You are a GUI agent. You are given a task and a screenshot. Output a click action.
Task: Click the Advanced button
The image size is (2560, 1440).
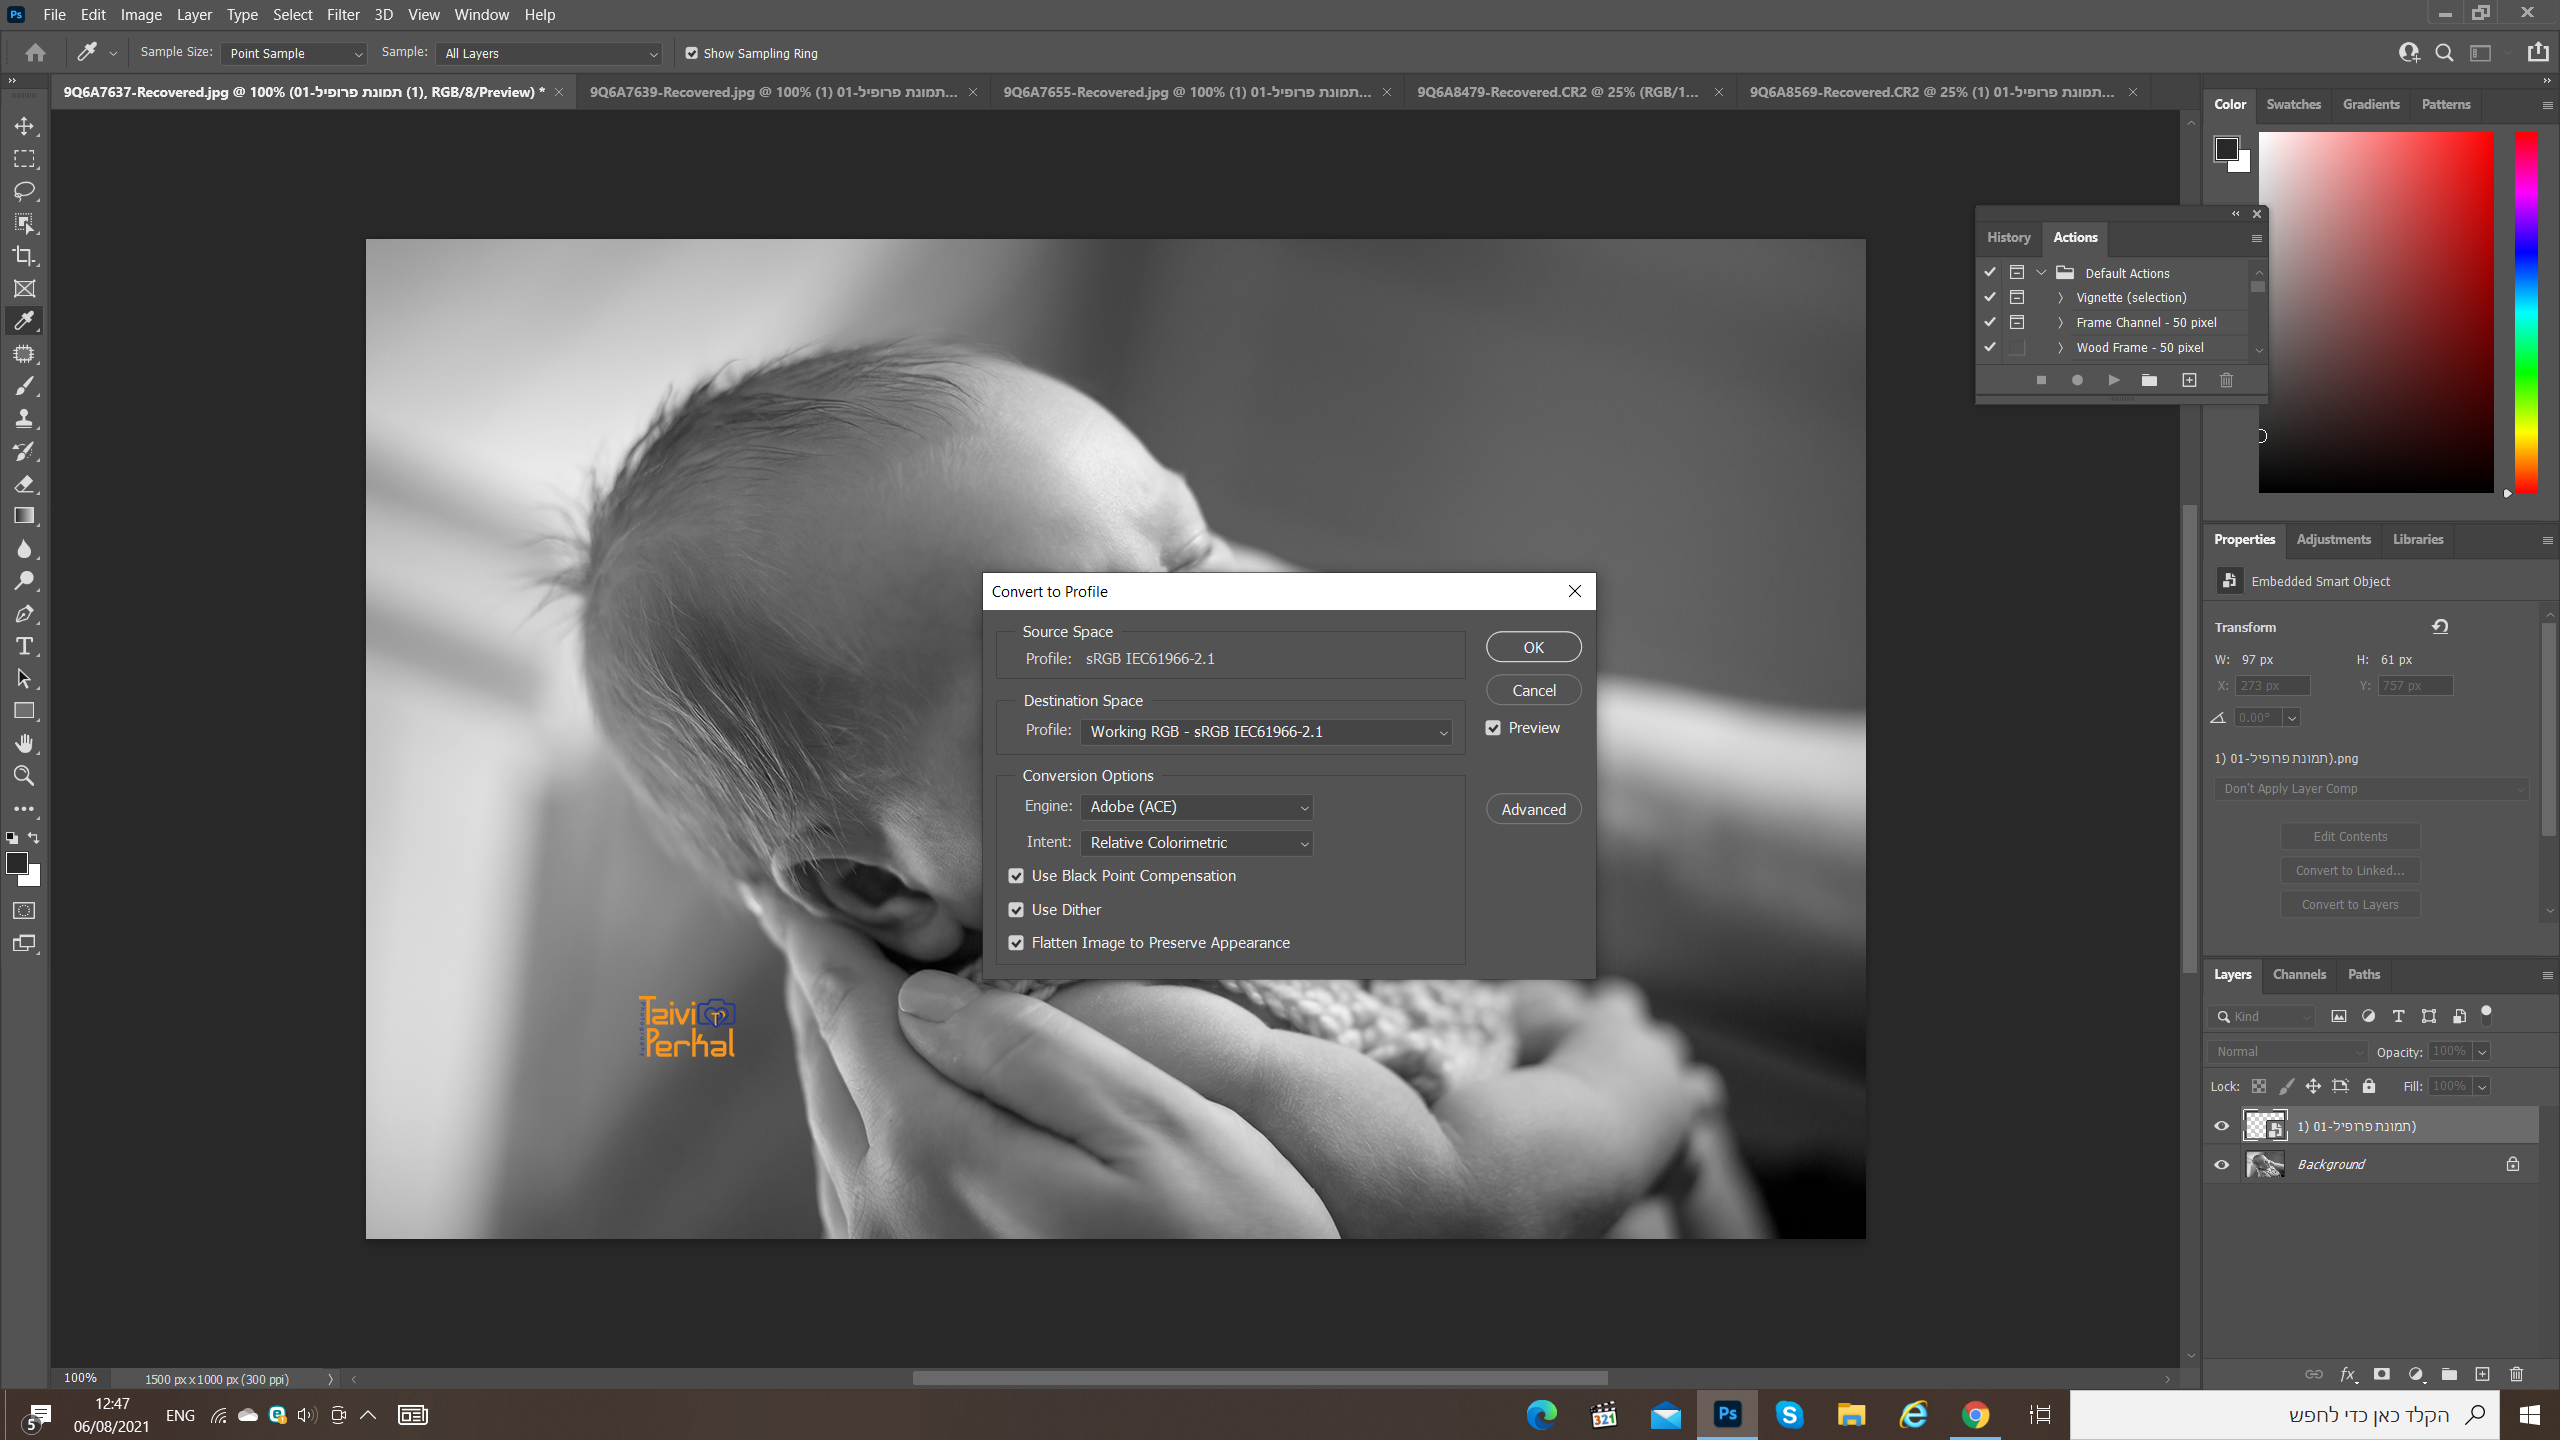pos(1533,809)
